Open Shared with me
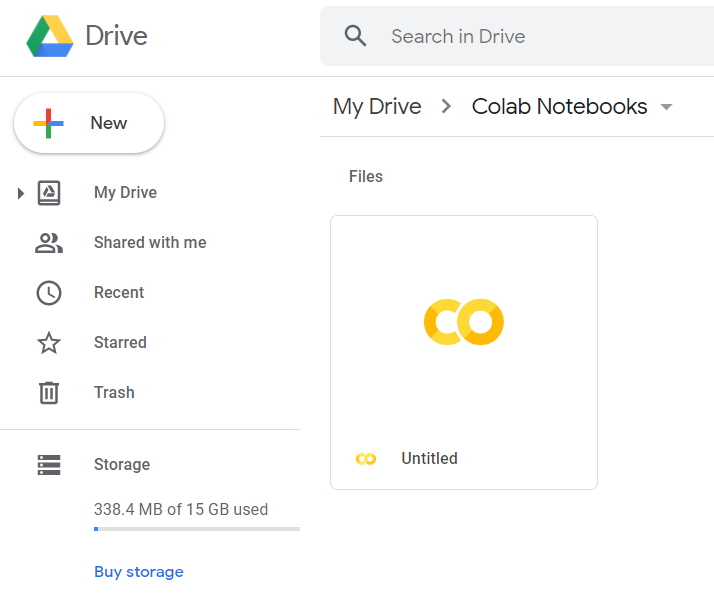Image resolution: width=714 pixels, height=596 pixels. [x=150, y=243]
